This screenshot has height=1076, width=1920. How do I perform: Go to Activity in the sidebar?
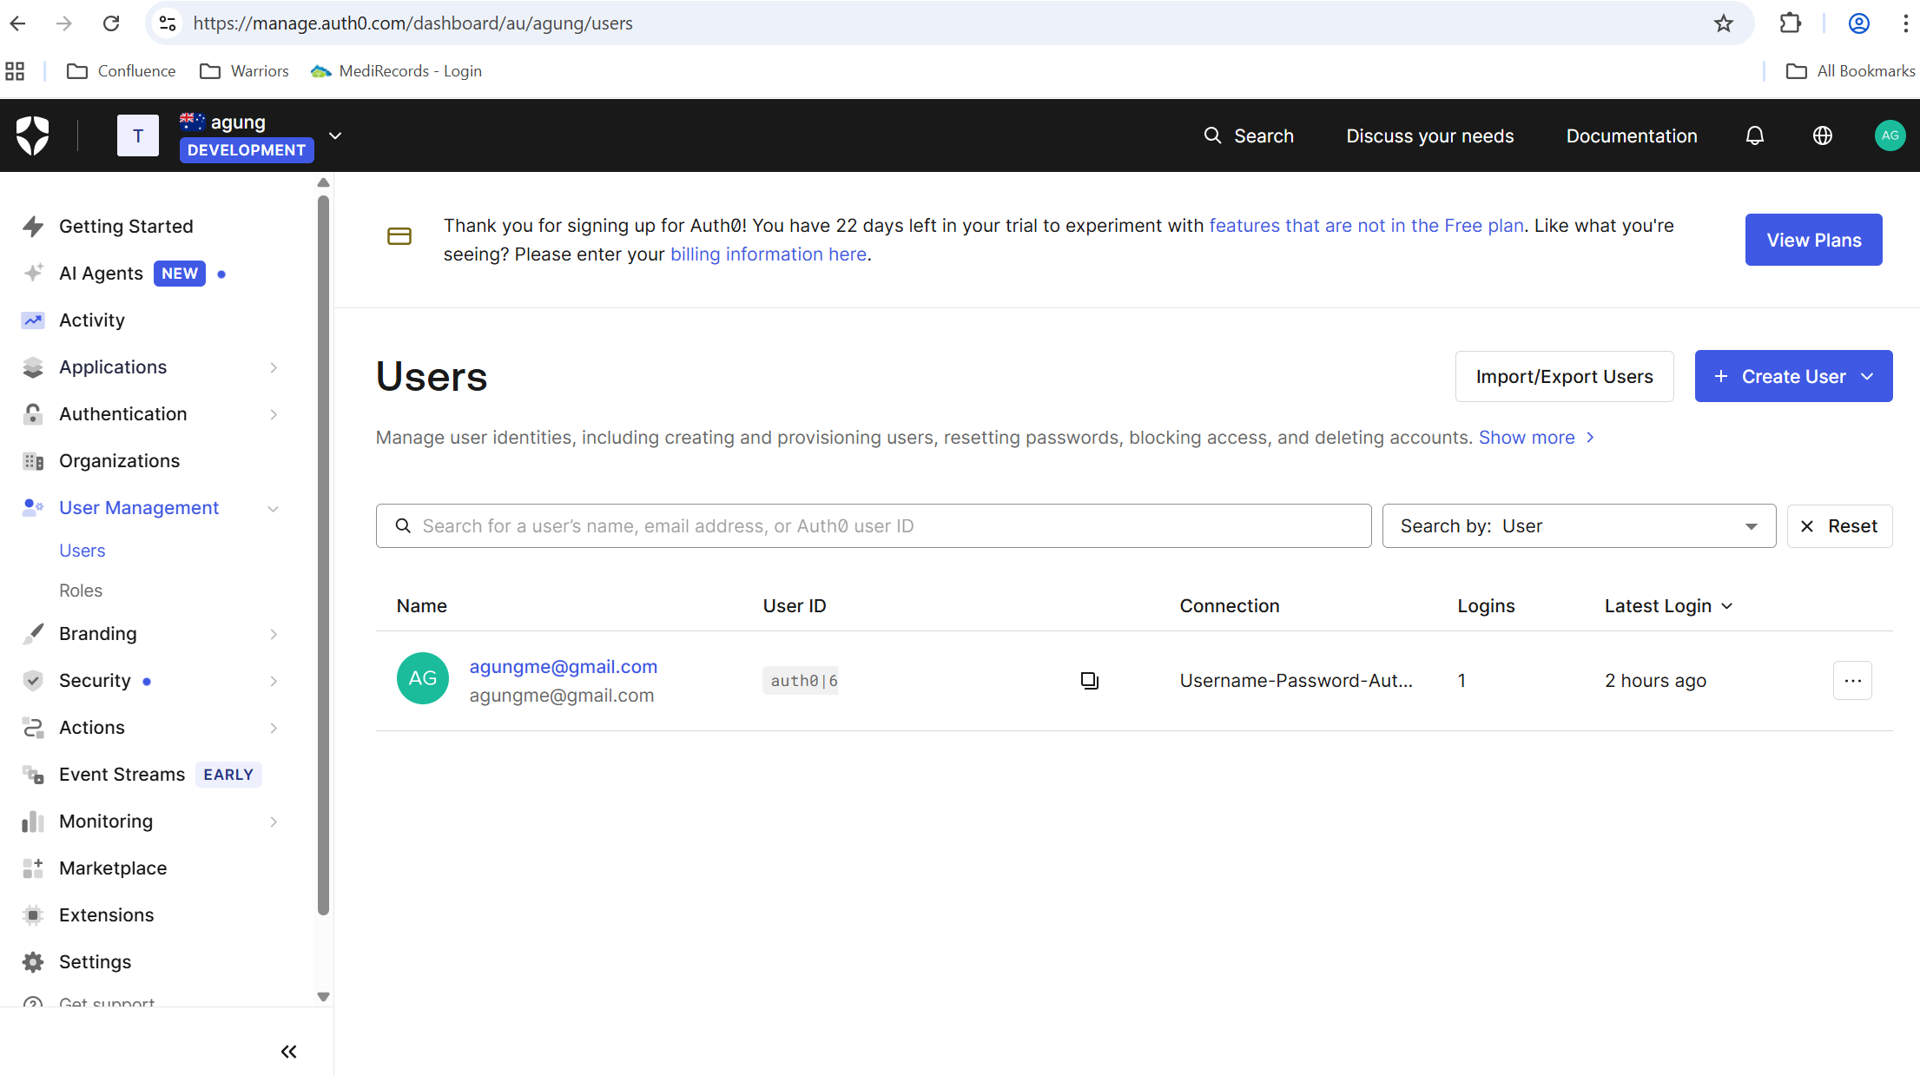(x=92, y=320)
